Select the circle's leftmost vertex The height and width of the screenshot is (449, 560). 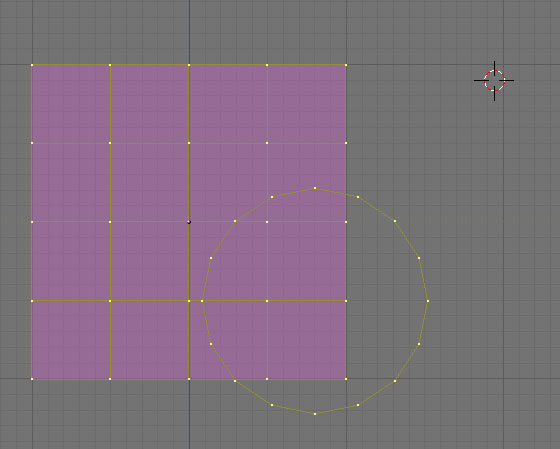click(x=202, y=301)
